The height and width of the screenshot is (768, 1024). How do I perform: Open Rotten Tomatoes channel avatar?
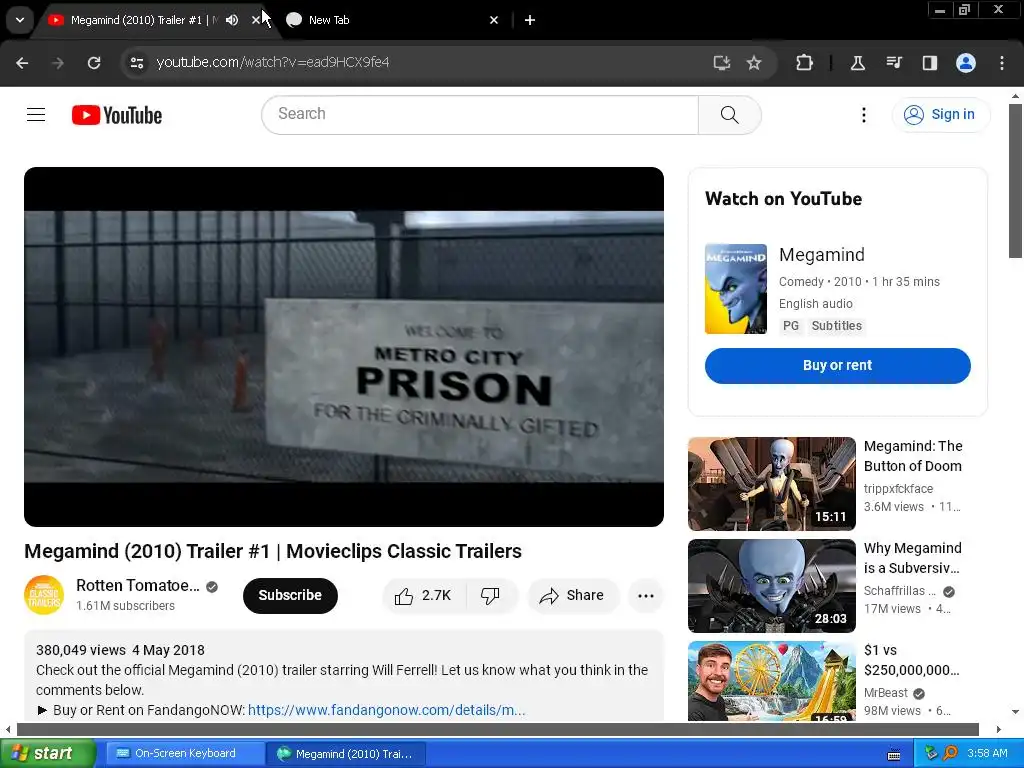point(44,595)
